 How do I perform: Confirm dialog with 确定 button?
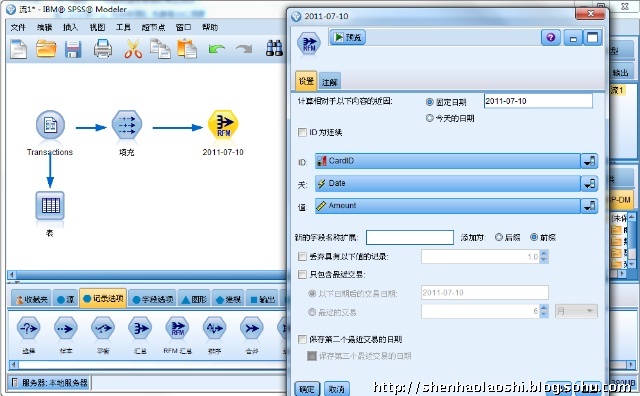307,389
